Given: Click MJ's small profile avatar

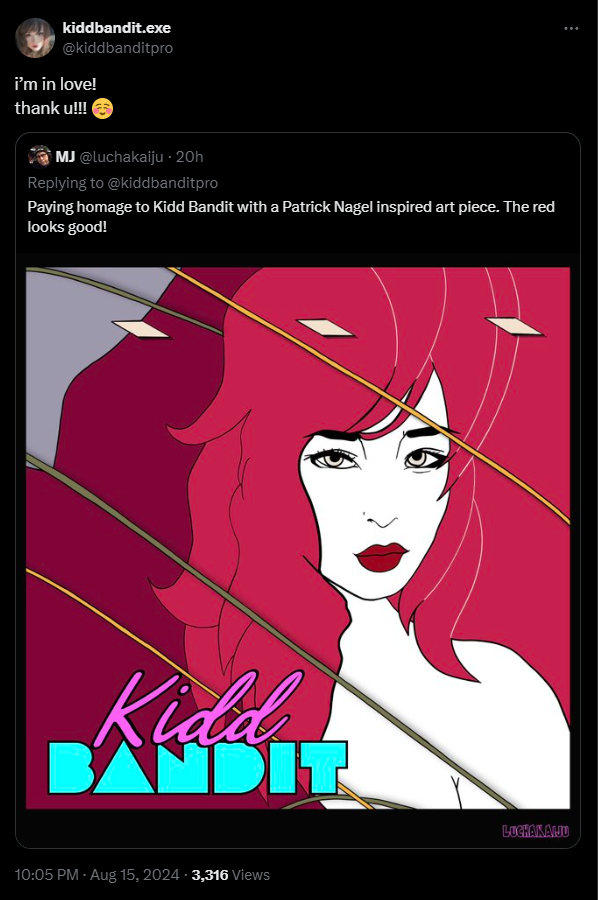Looking at the screenshot, I should [40, 156].
